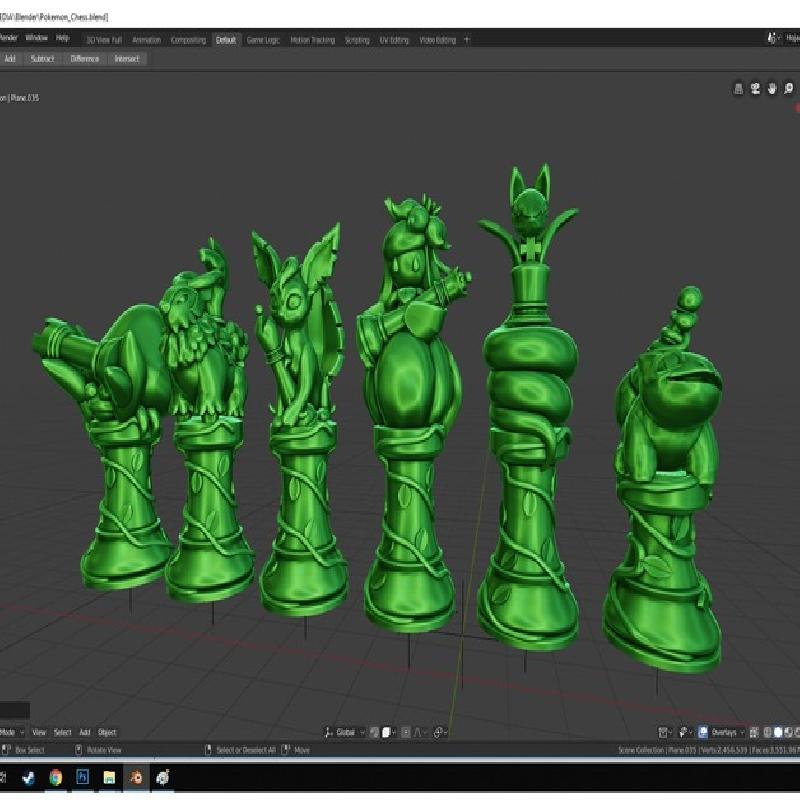Viewport: 800px width, 800px height.
Task: Click the Move mouse hint icon
Action: [x=286, y=750]
